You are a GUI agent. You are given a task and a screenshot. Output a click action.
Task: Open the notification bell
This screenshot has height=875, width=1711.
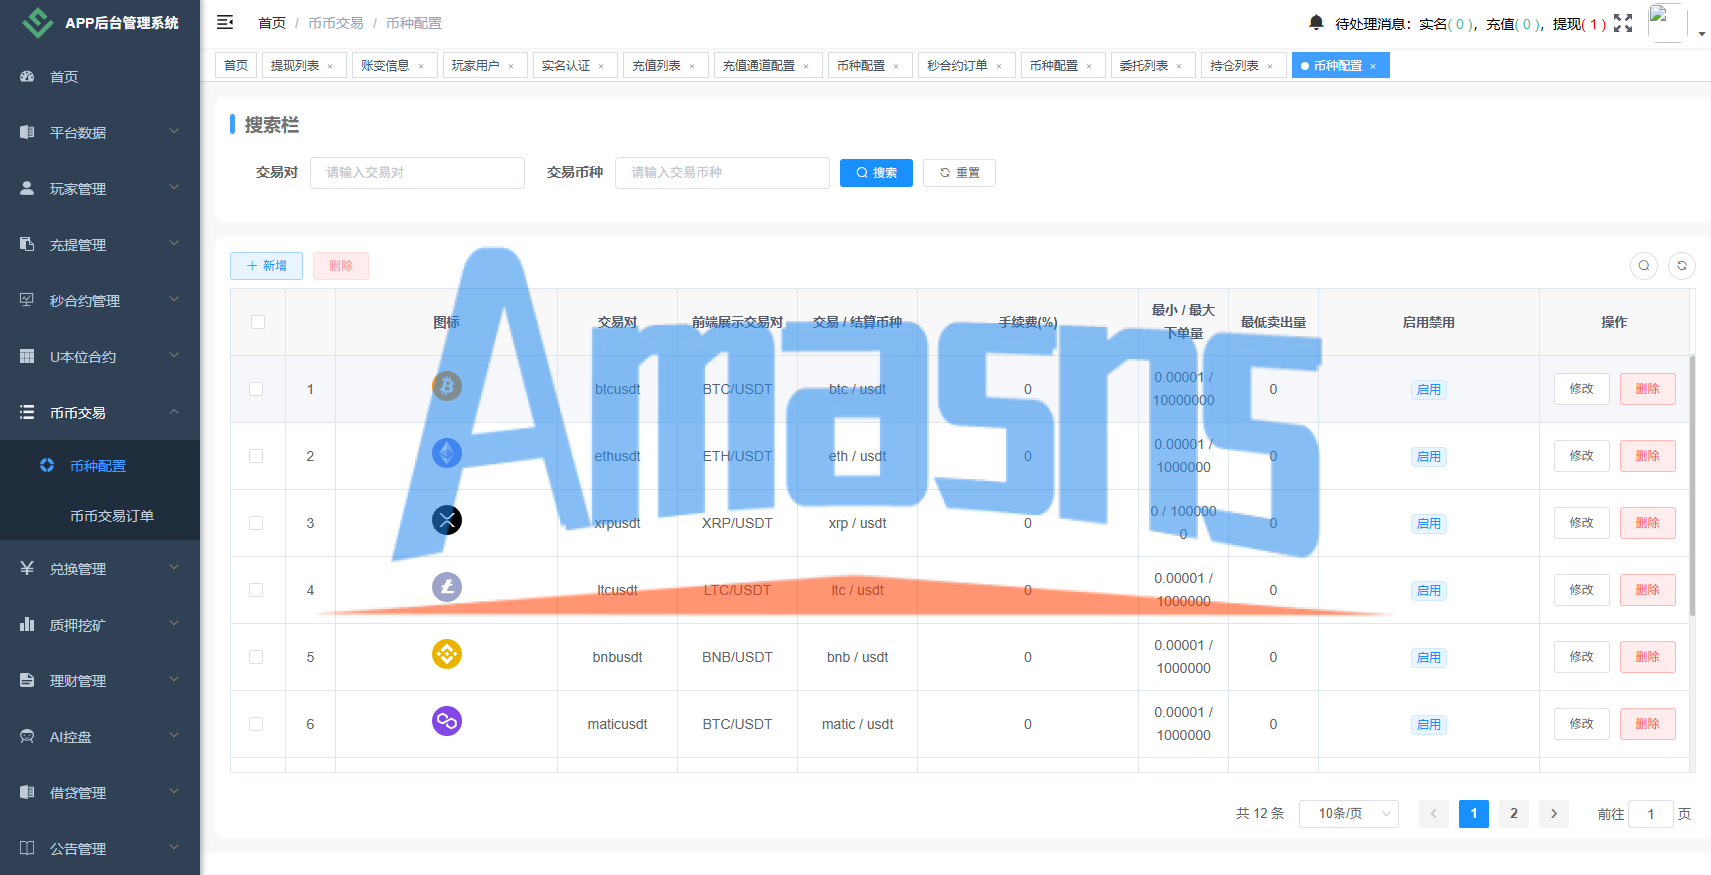tap(1316, 22)
